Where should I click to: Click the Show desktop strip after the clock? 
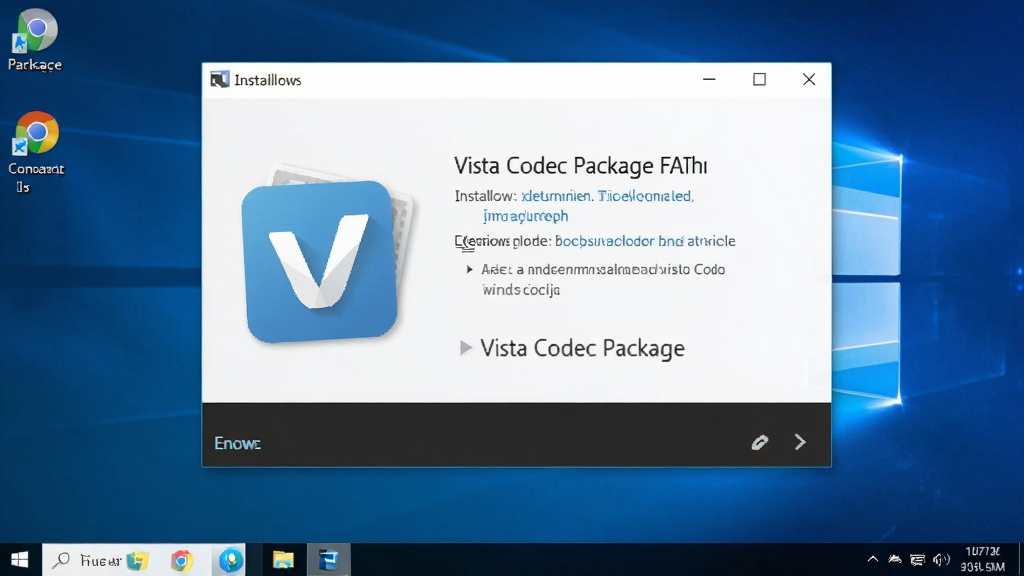coord(1020,560)
